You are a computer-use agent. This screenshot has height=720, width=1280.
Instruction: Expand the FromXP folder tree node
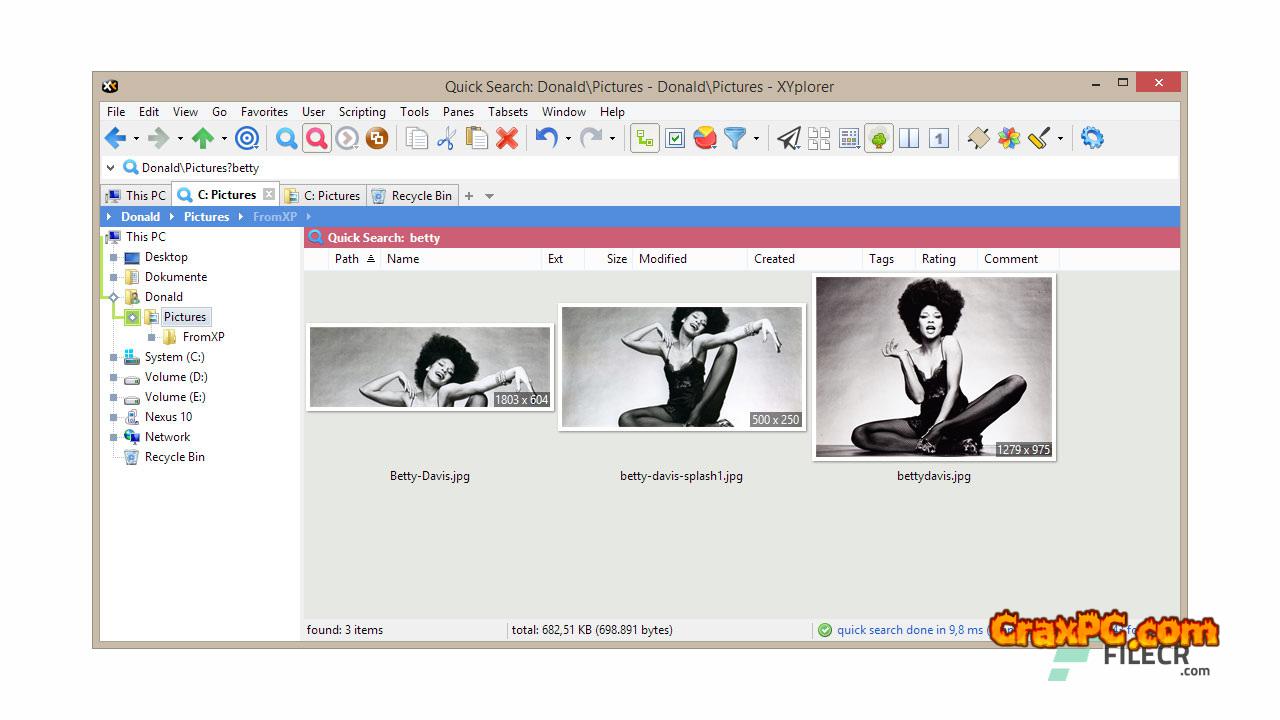[x=152, y=337]
